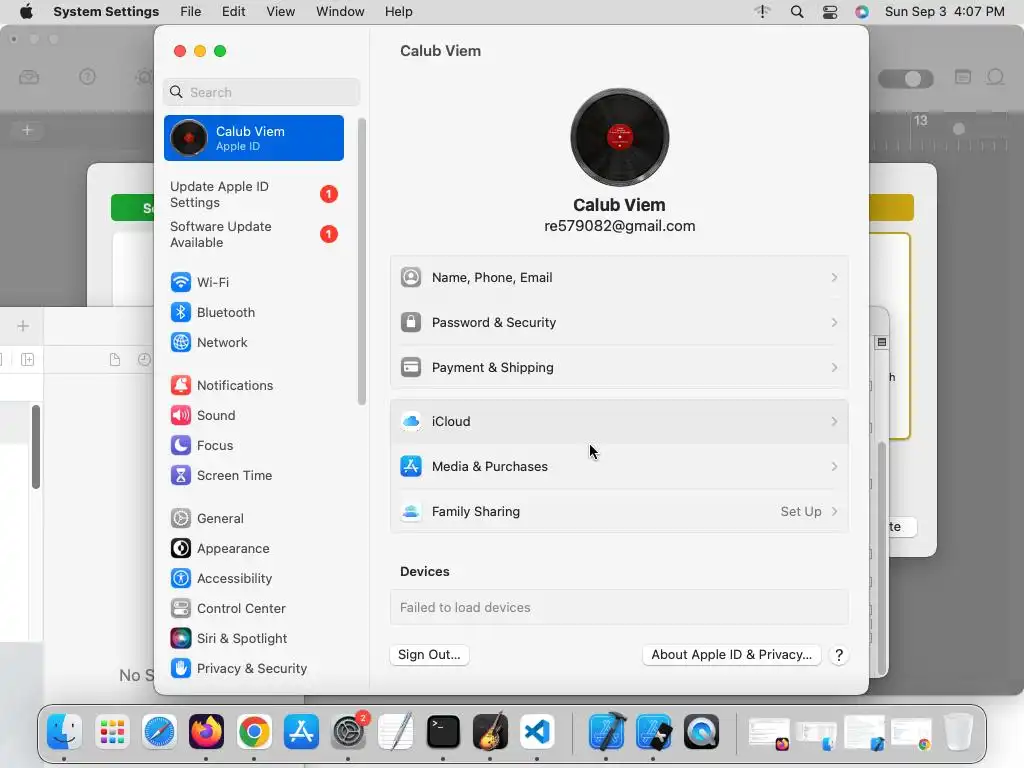Screen dimensions: 1024x768
Task: Open Control Center in menu bar
Action: click(x=830, y=12)
